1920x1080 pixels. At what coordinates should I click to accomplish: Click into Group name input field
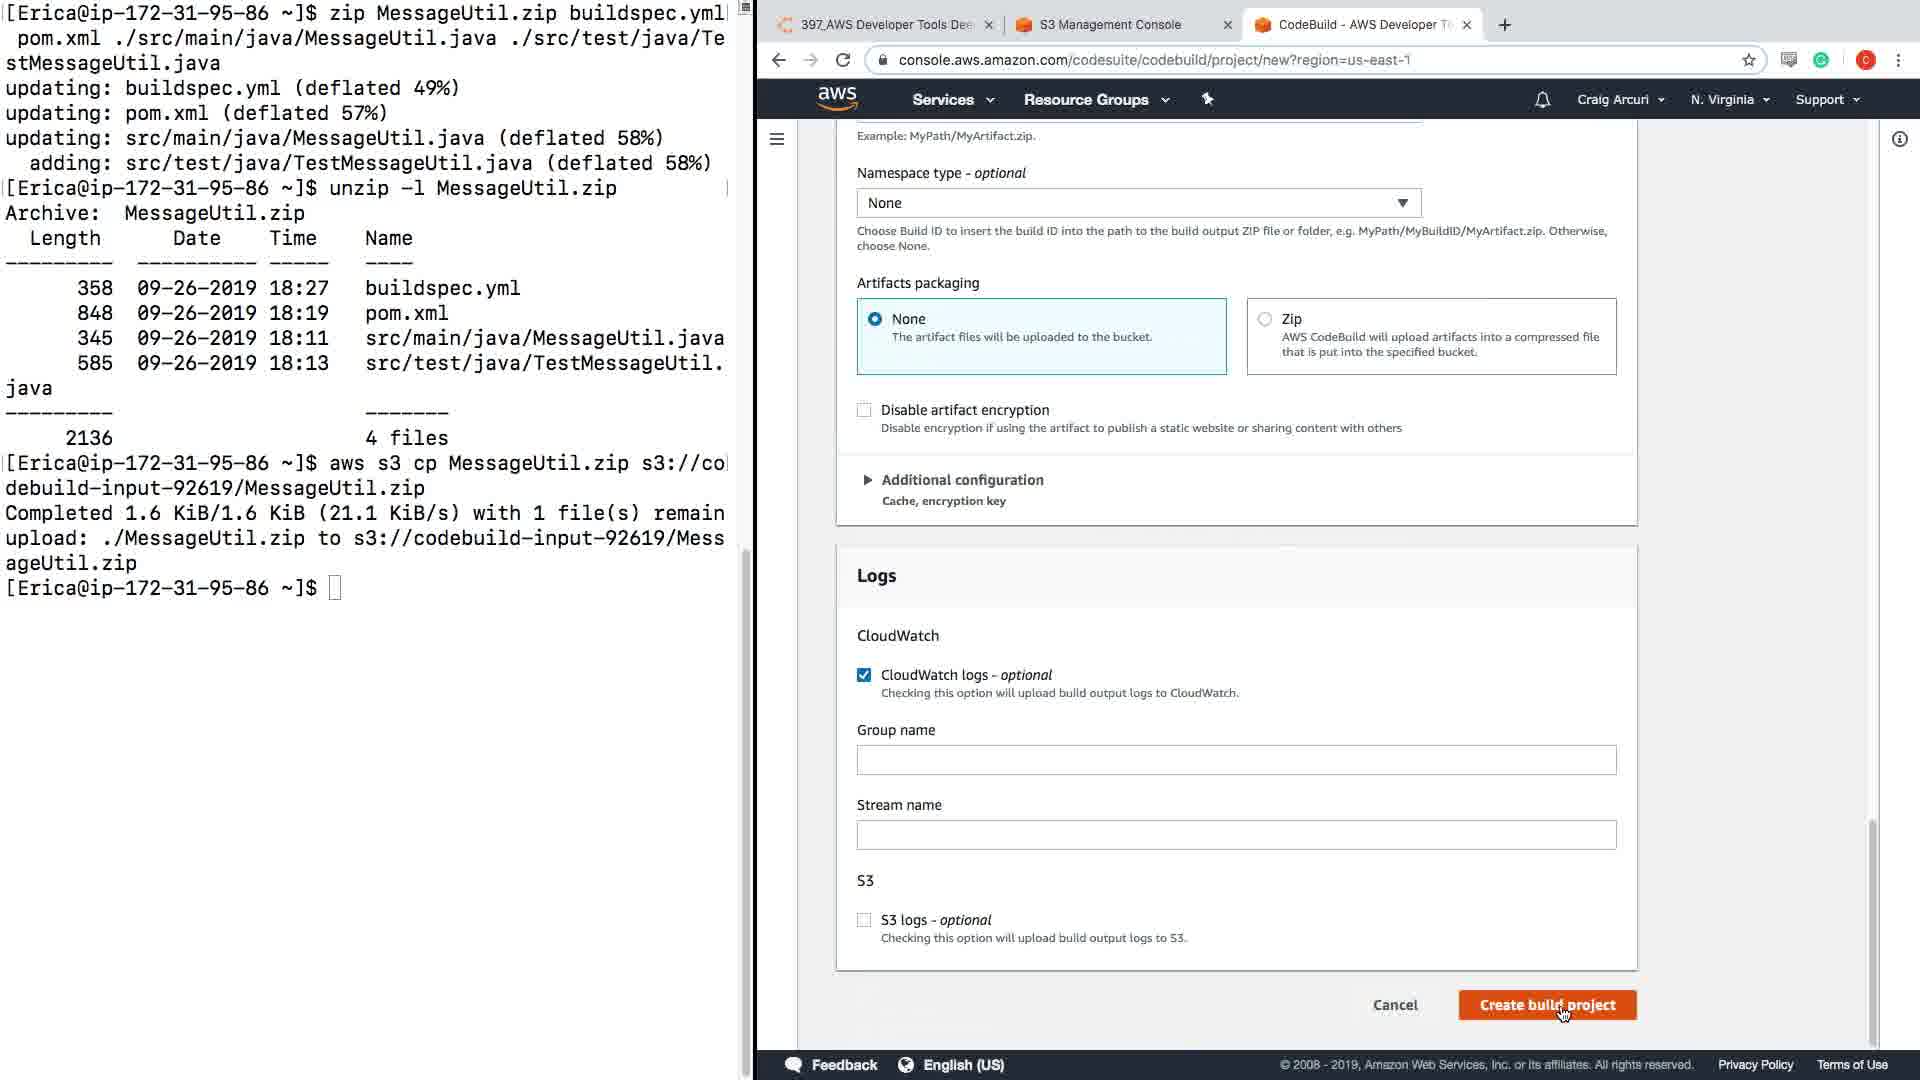(1235, 760)
